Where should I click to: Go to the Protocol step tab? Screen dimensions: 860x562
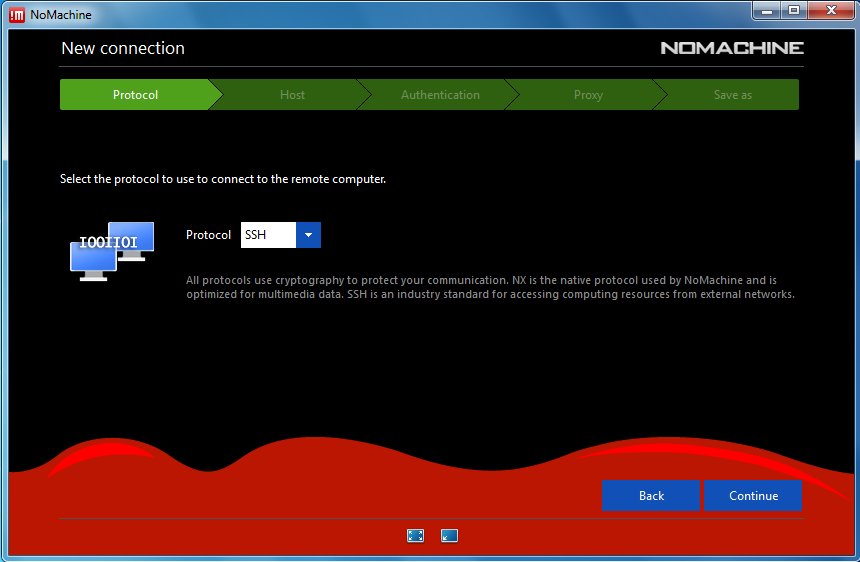click(x=135, y=95)
